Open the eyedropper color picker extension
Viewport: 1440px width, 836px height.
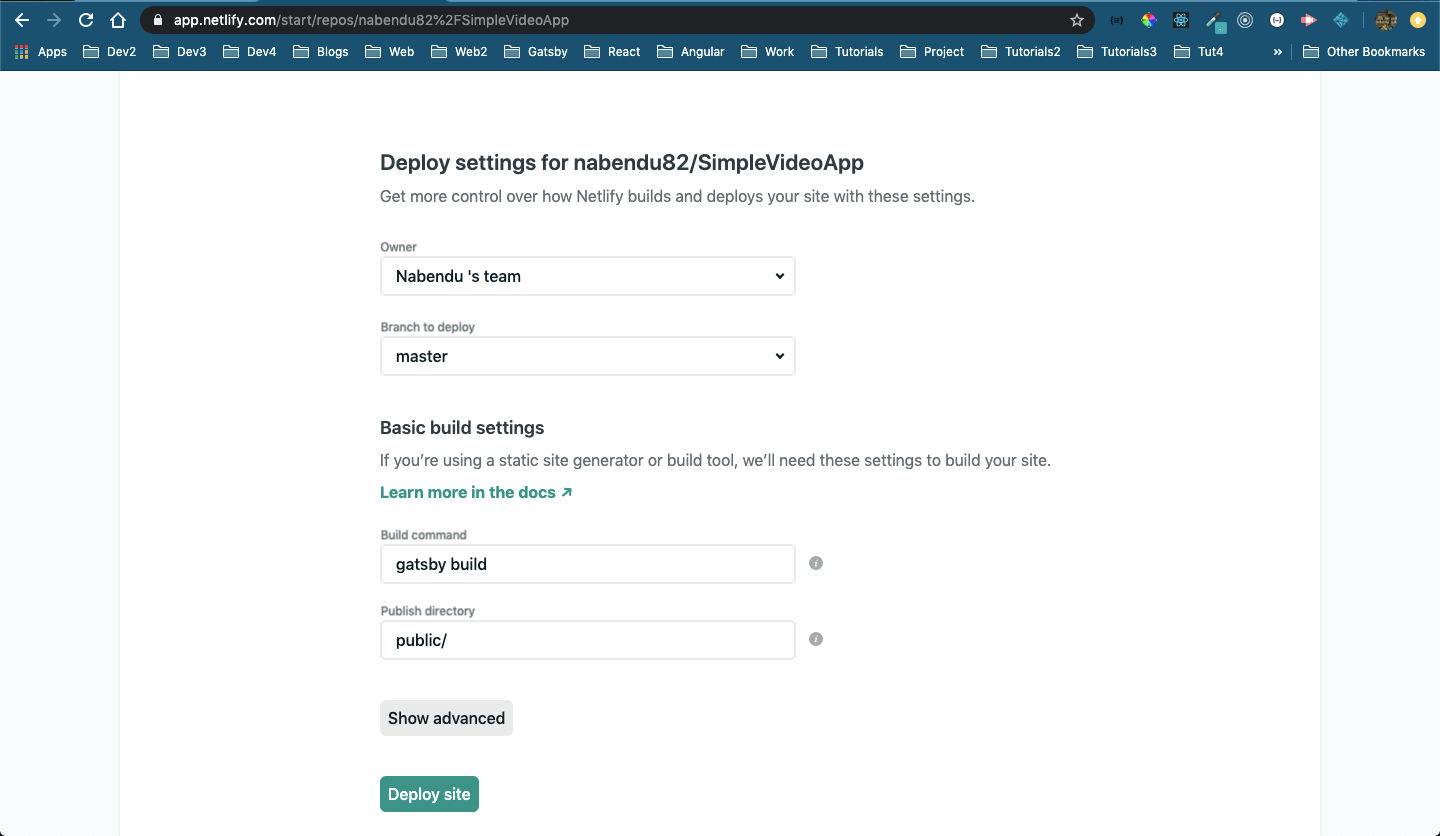click(1214, 21)
